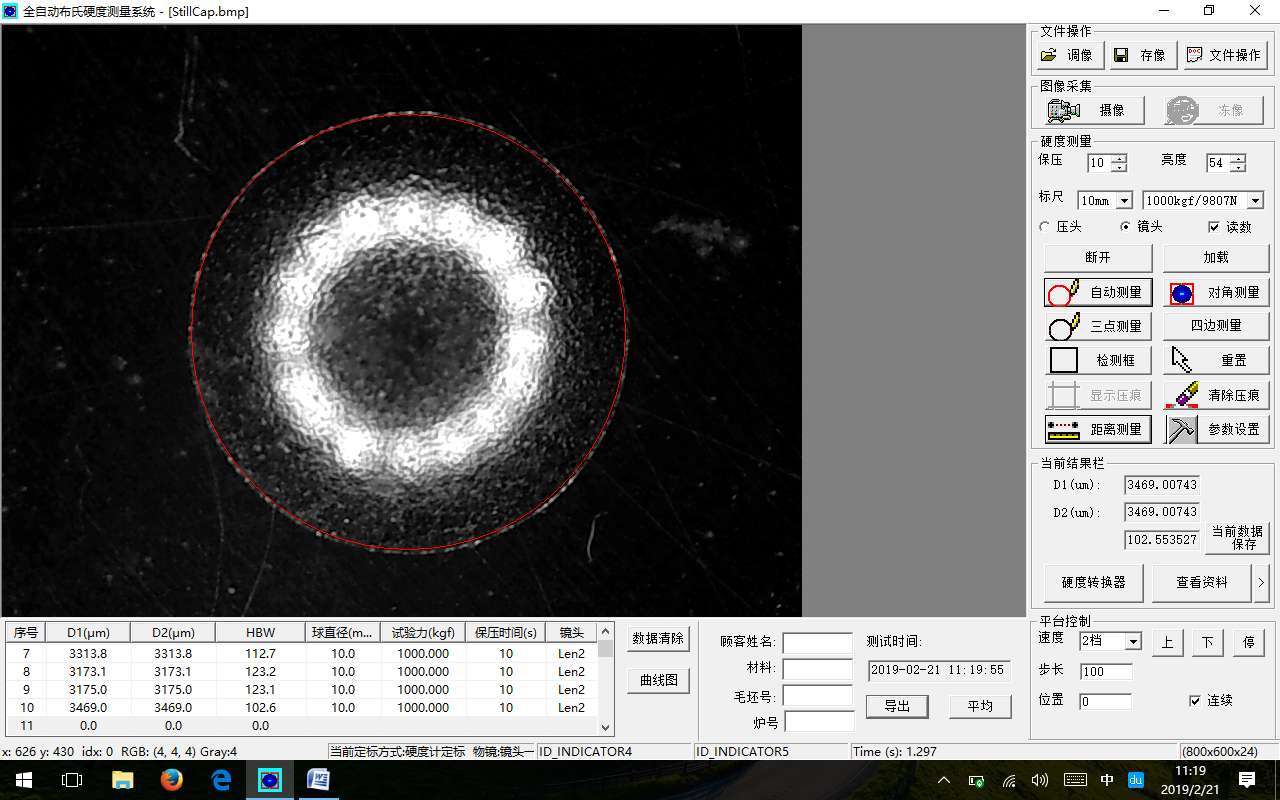Activate the 距离测量 distance ruler tool
The image size is (1280, 800).
coord(1098,429)
